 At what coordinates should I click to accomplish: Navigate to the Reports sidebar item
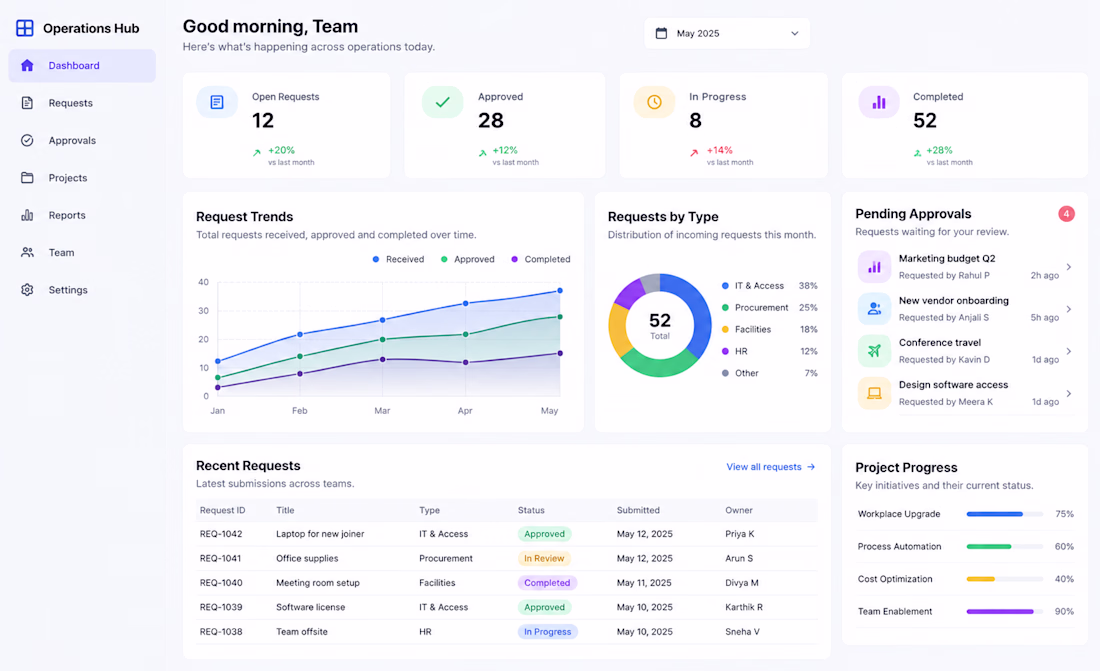click(x=82, y=215)
